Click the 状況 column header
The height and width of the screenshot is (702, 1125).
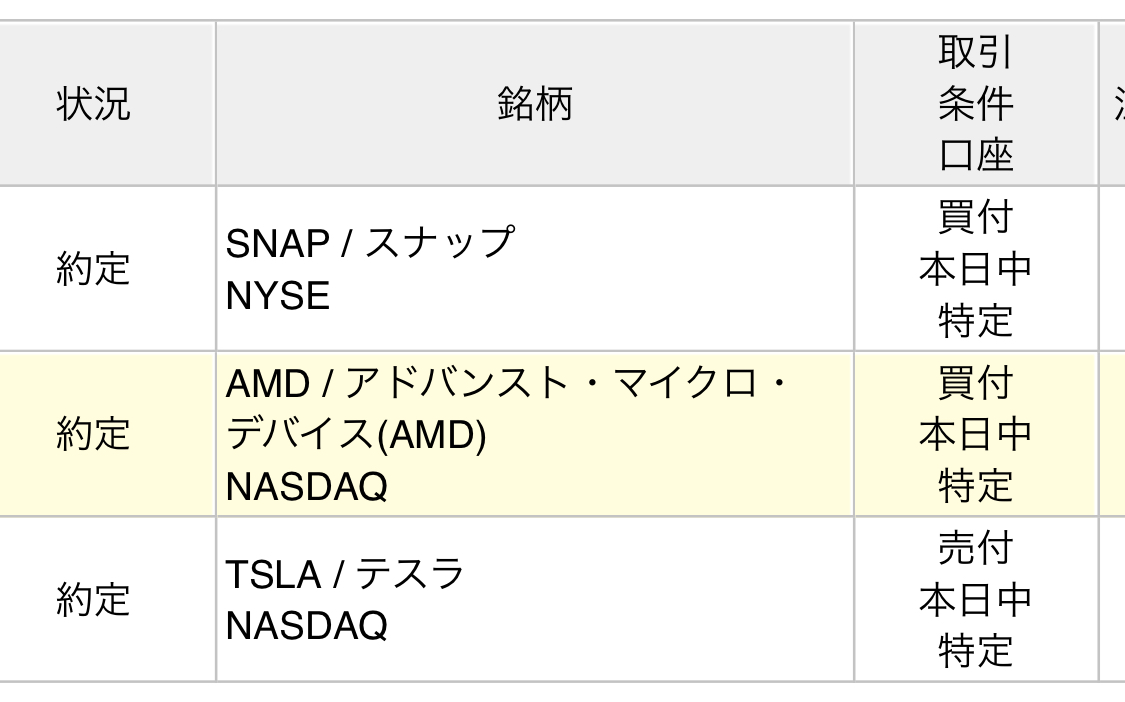pyautogui.click(x=93, y=104)
